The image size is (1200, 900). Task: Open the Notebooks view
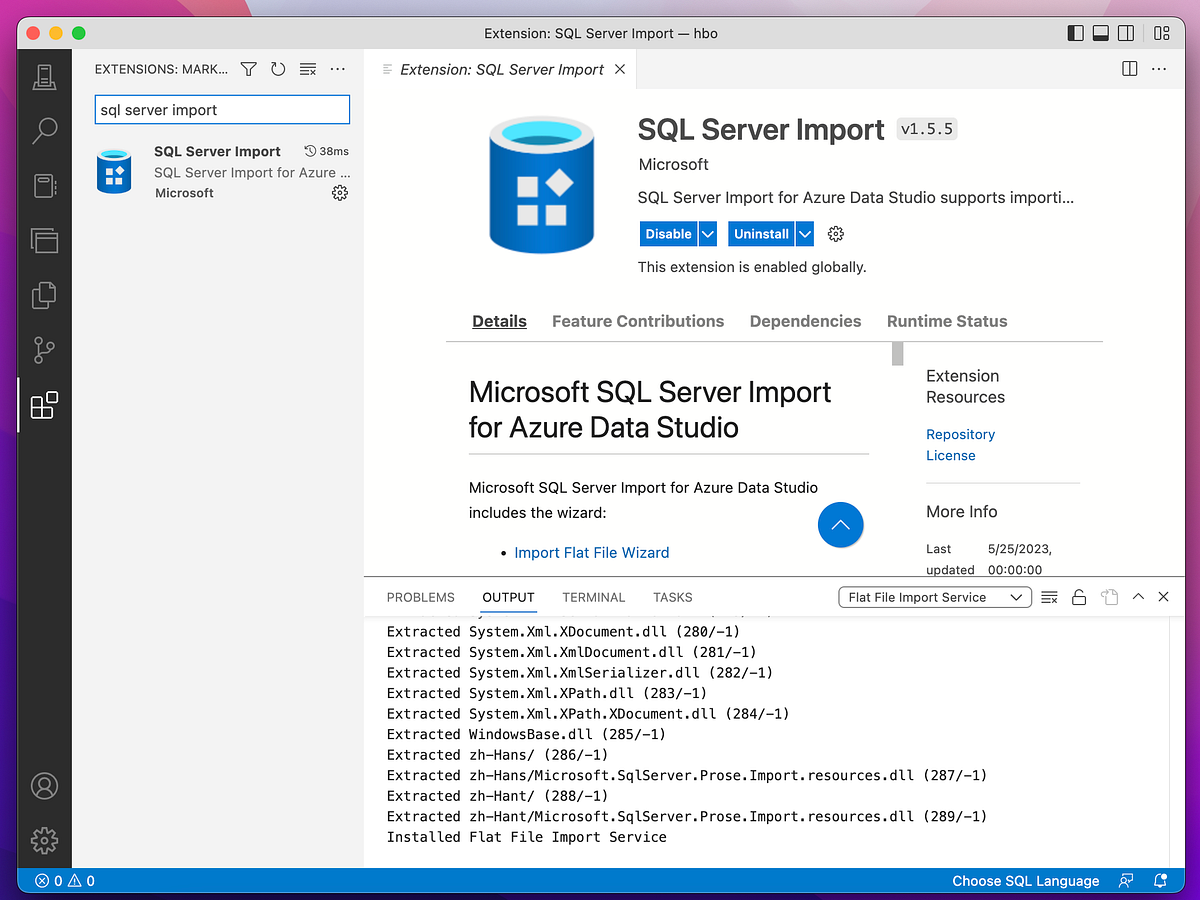(x=44, y=185)
